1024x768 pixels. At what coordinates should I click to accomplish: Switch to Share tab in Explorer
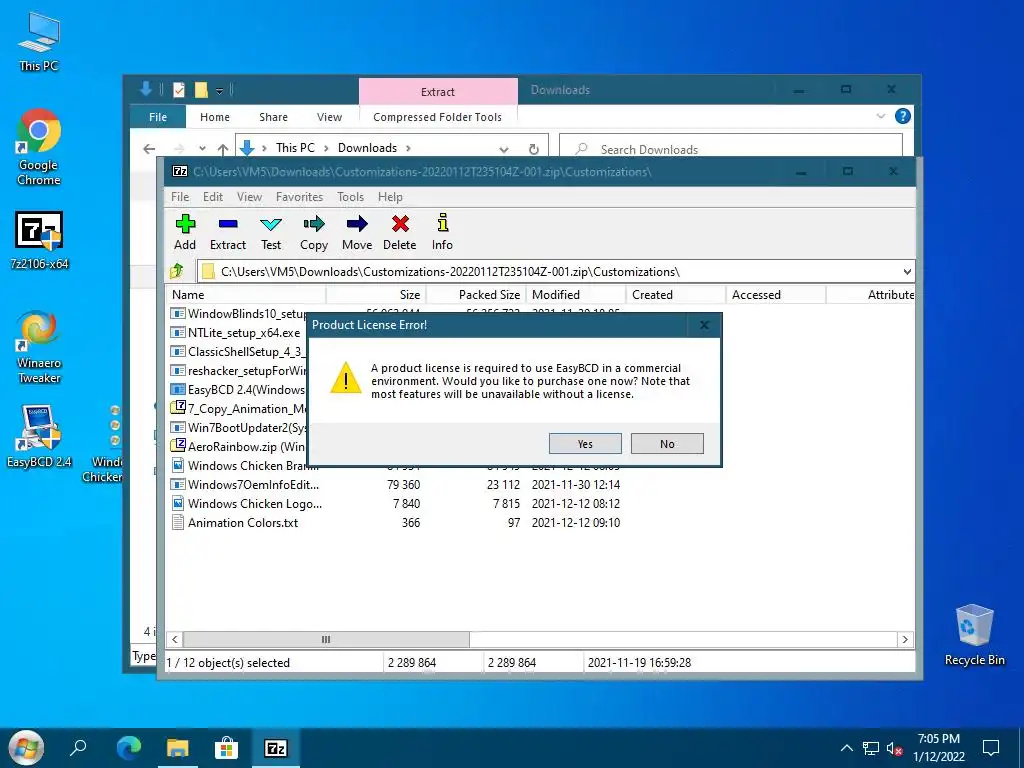(273, 117)
